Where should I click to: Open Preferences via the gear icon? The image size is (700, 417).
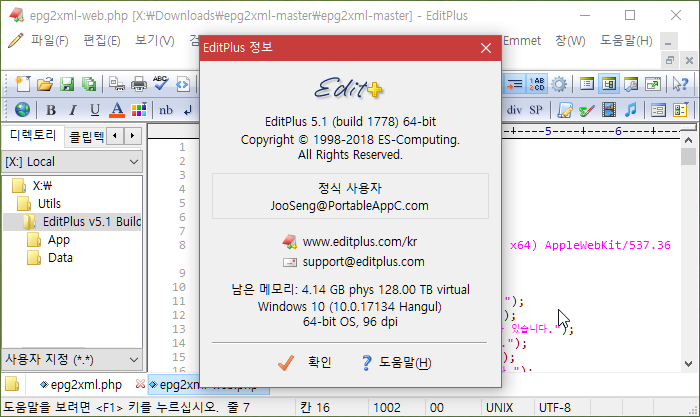tap(559, 84)
